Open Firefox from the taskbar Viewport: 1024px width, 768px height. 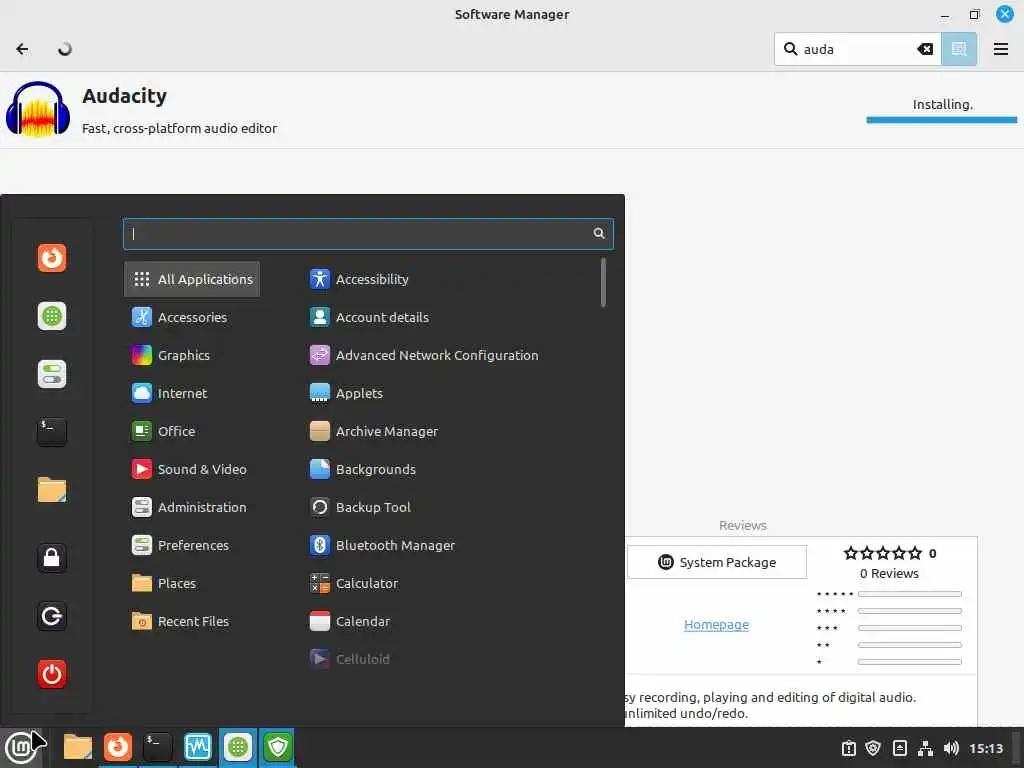(118, 746)
